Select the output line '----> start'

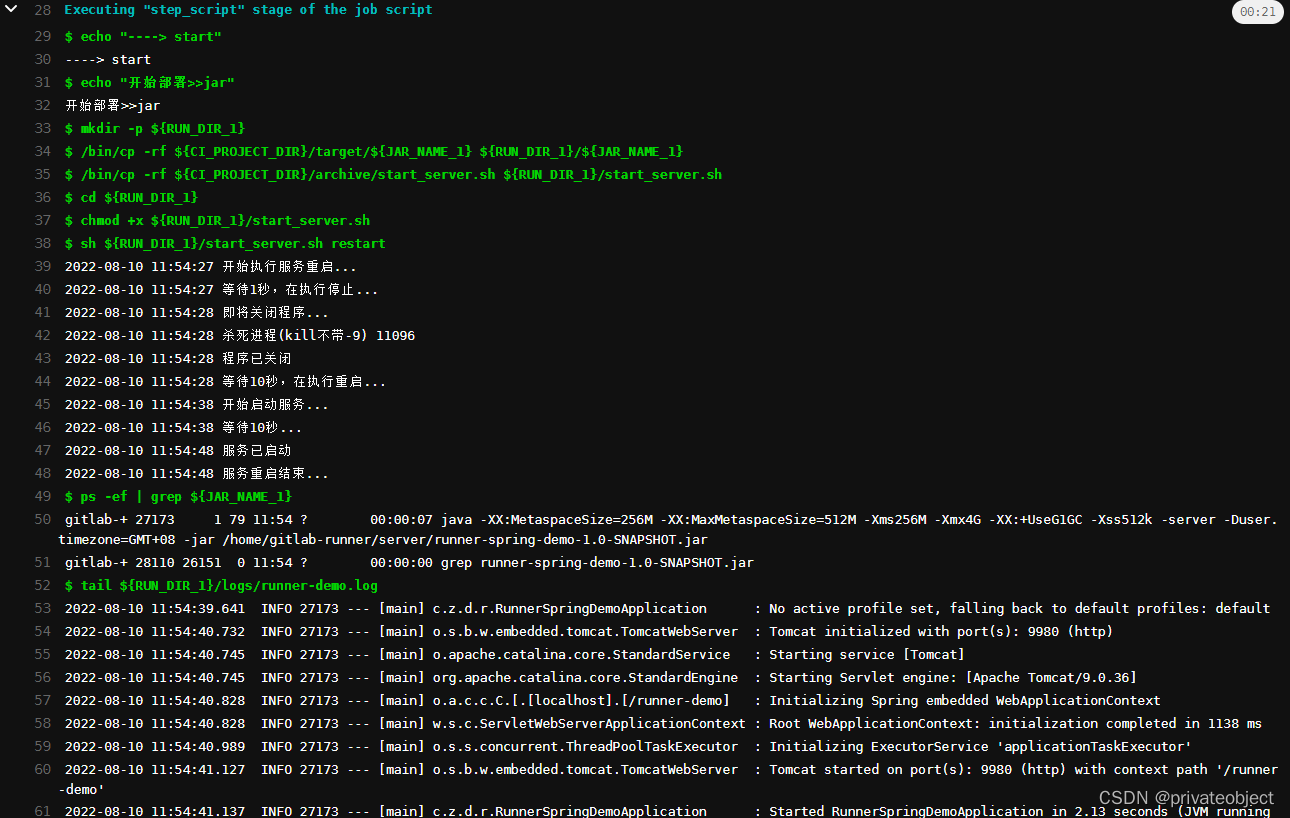(x=108, y=59)
